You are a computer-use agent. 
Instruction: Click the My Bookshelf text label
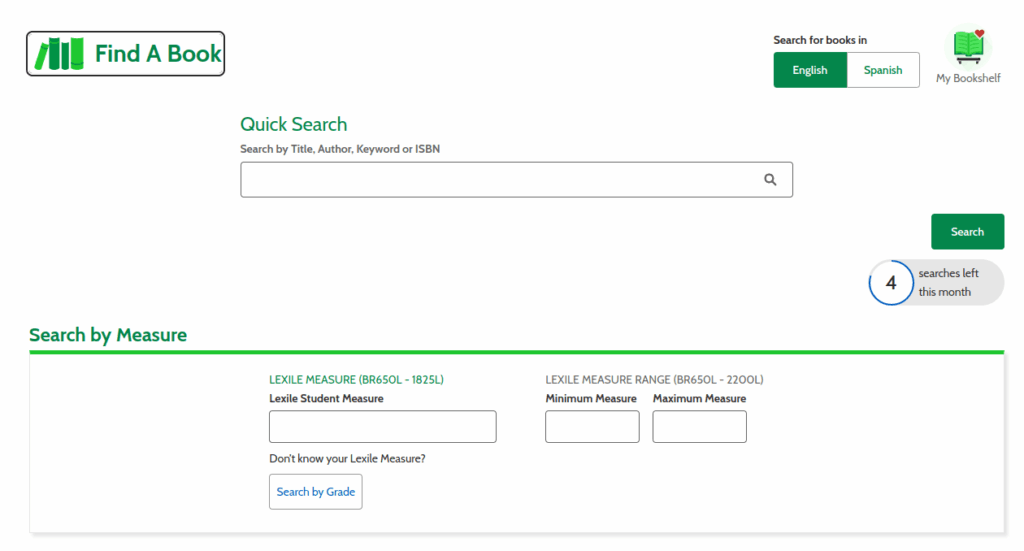(x=968, y=78)
